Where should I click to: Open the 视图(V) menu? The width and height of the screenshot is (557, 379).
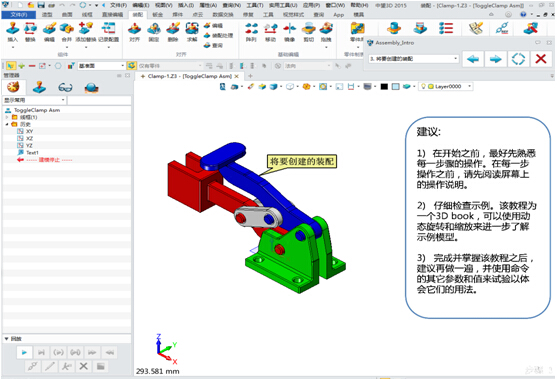164,5
